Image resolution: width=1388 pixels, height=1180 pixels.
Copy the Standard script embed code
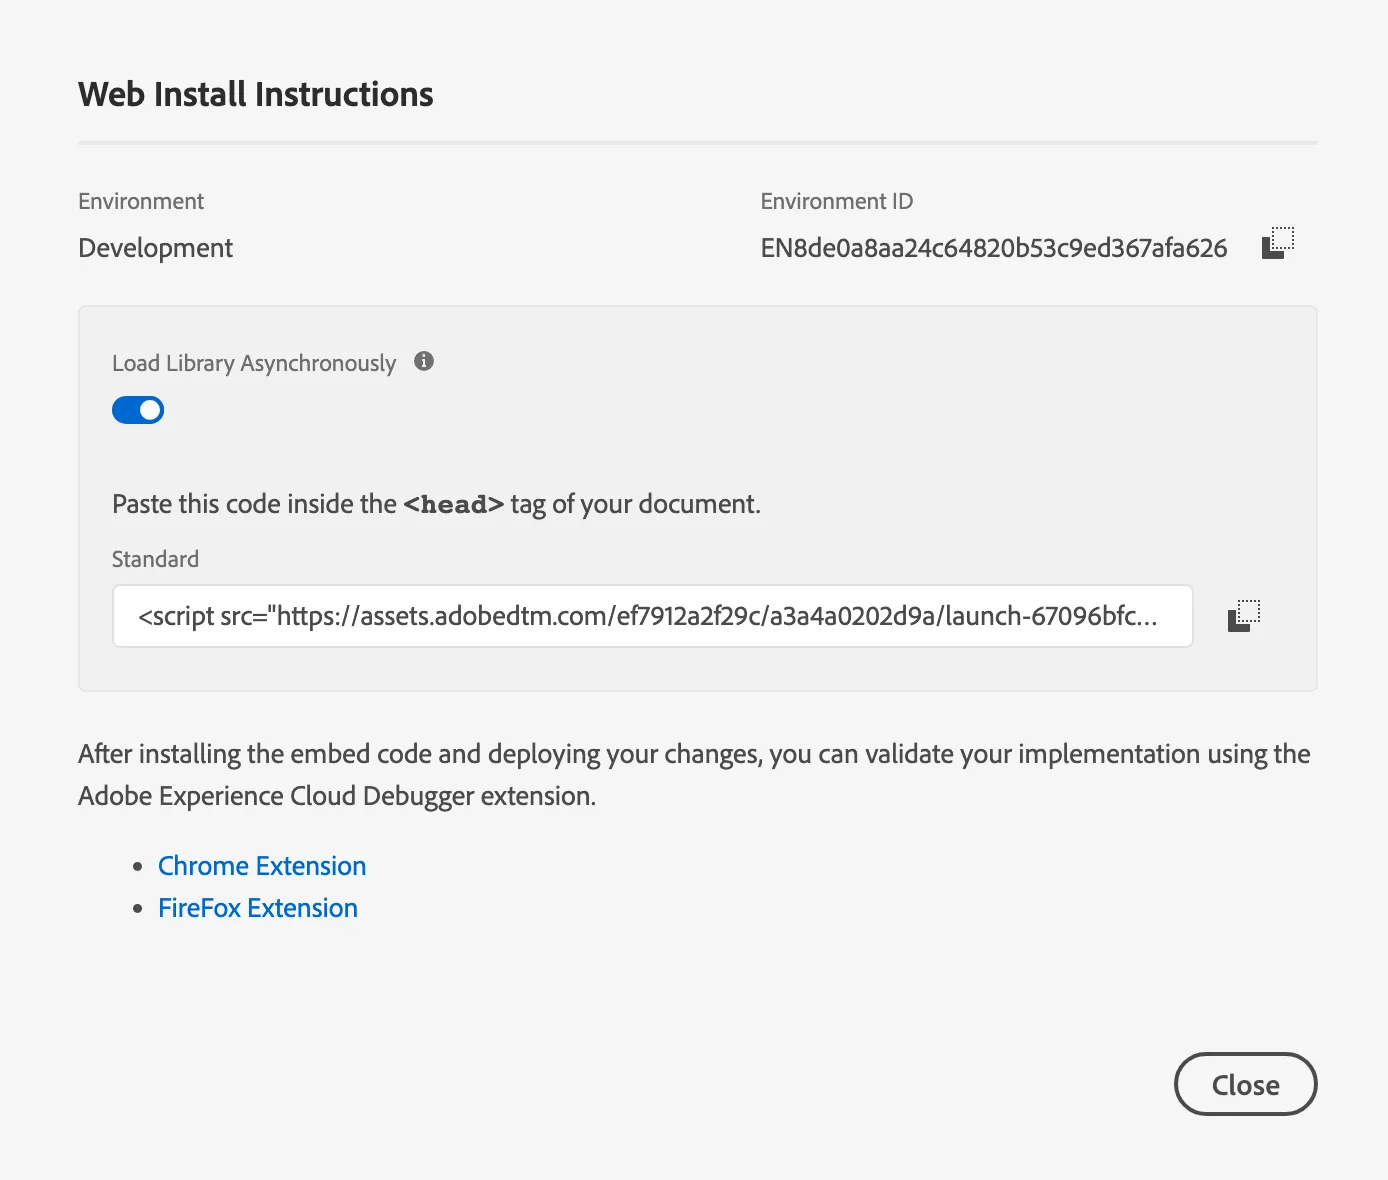click(x=1244, y=615)
